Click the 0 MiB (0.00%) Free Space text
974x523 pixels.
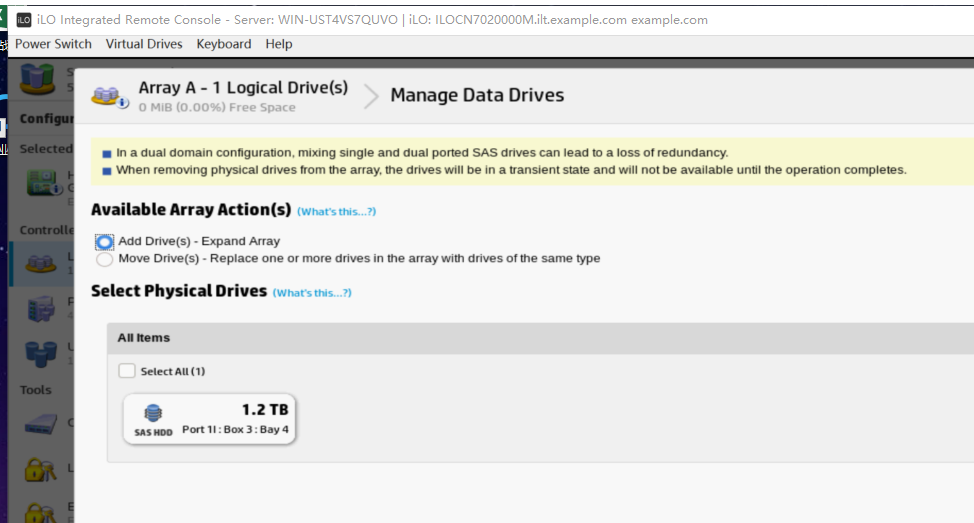(x=217, y=107)
